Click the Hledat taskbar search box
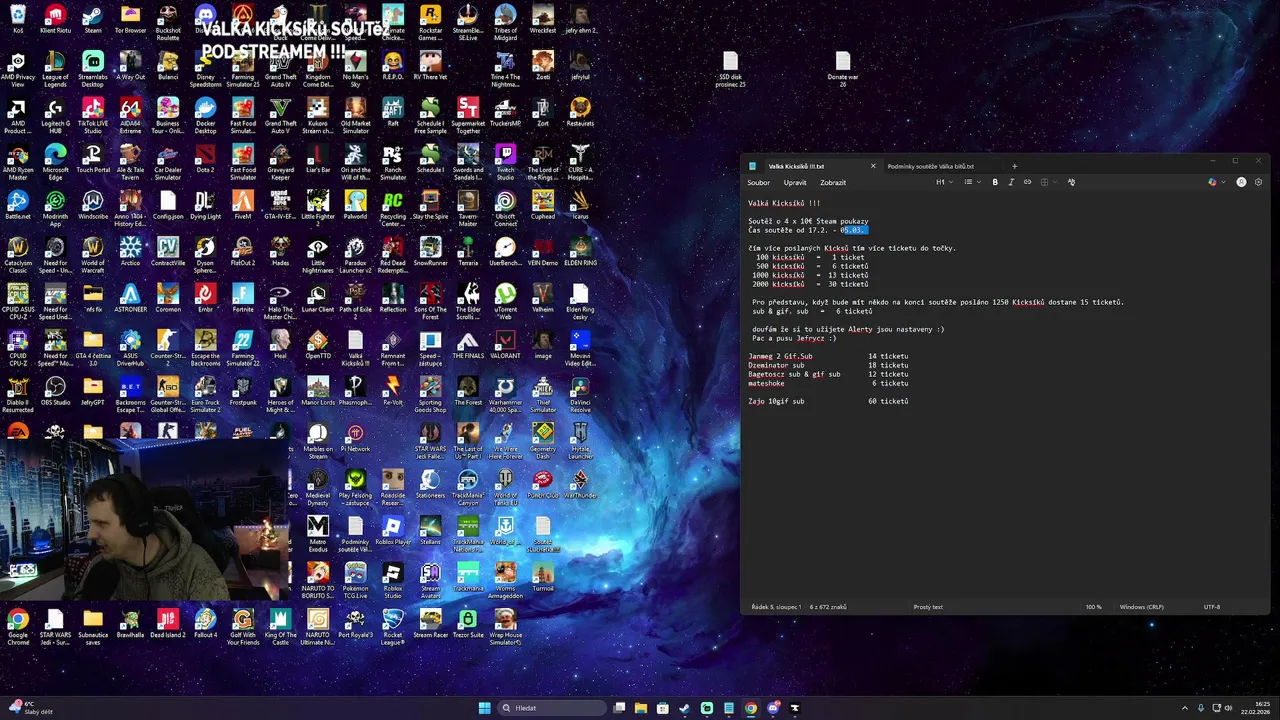The height and width of the screenshot is (720, 1280). point(553,708)
